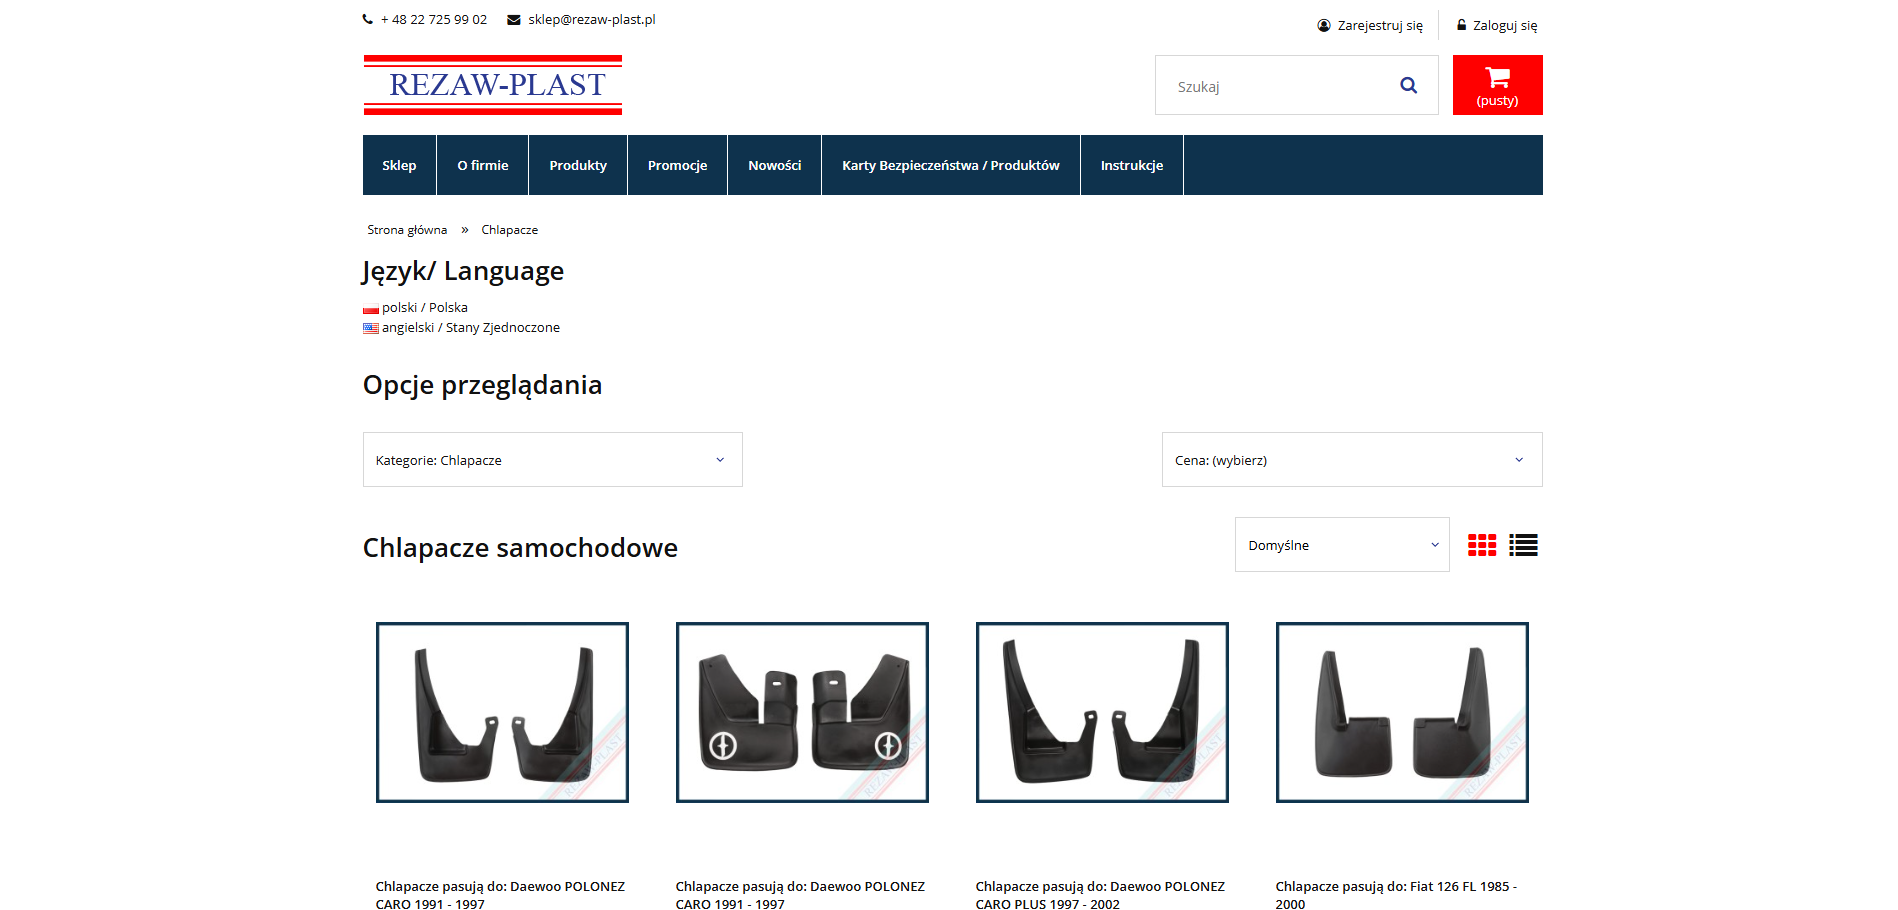Click the REZAW-PLAST logo
1898x910 pixels.
pyautogui.click(x=493, y=85)
